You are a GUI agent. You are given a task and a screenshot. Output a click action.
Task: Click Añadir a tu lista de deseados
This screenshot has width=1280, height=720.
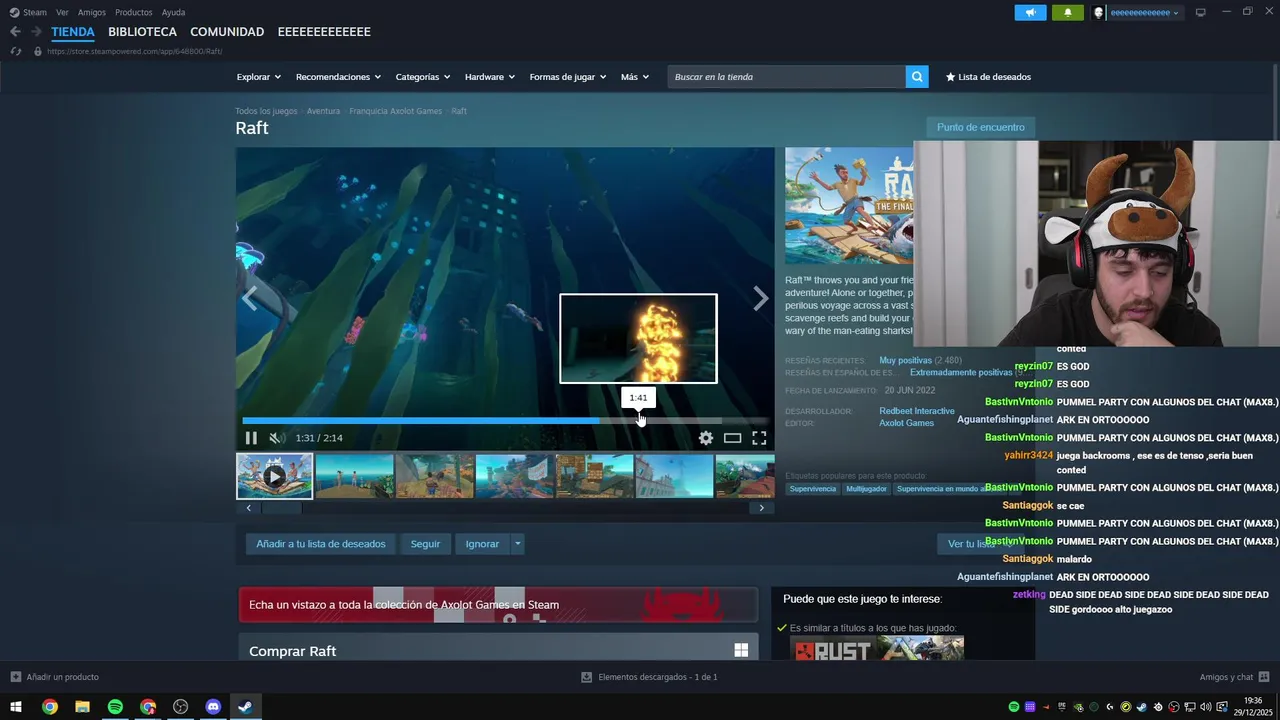(x=321, y=544)
